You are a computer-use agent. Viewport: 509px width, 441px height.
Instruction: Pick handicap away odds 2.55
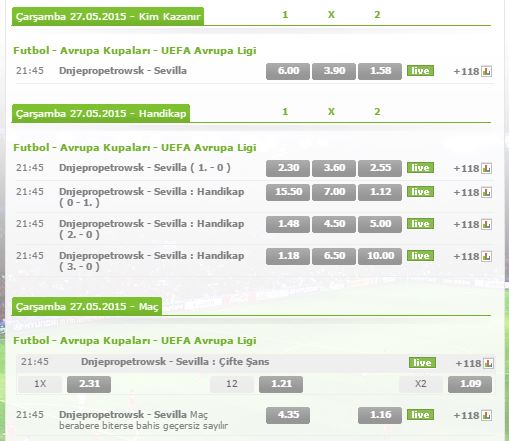point(380,168)
